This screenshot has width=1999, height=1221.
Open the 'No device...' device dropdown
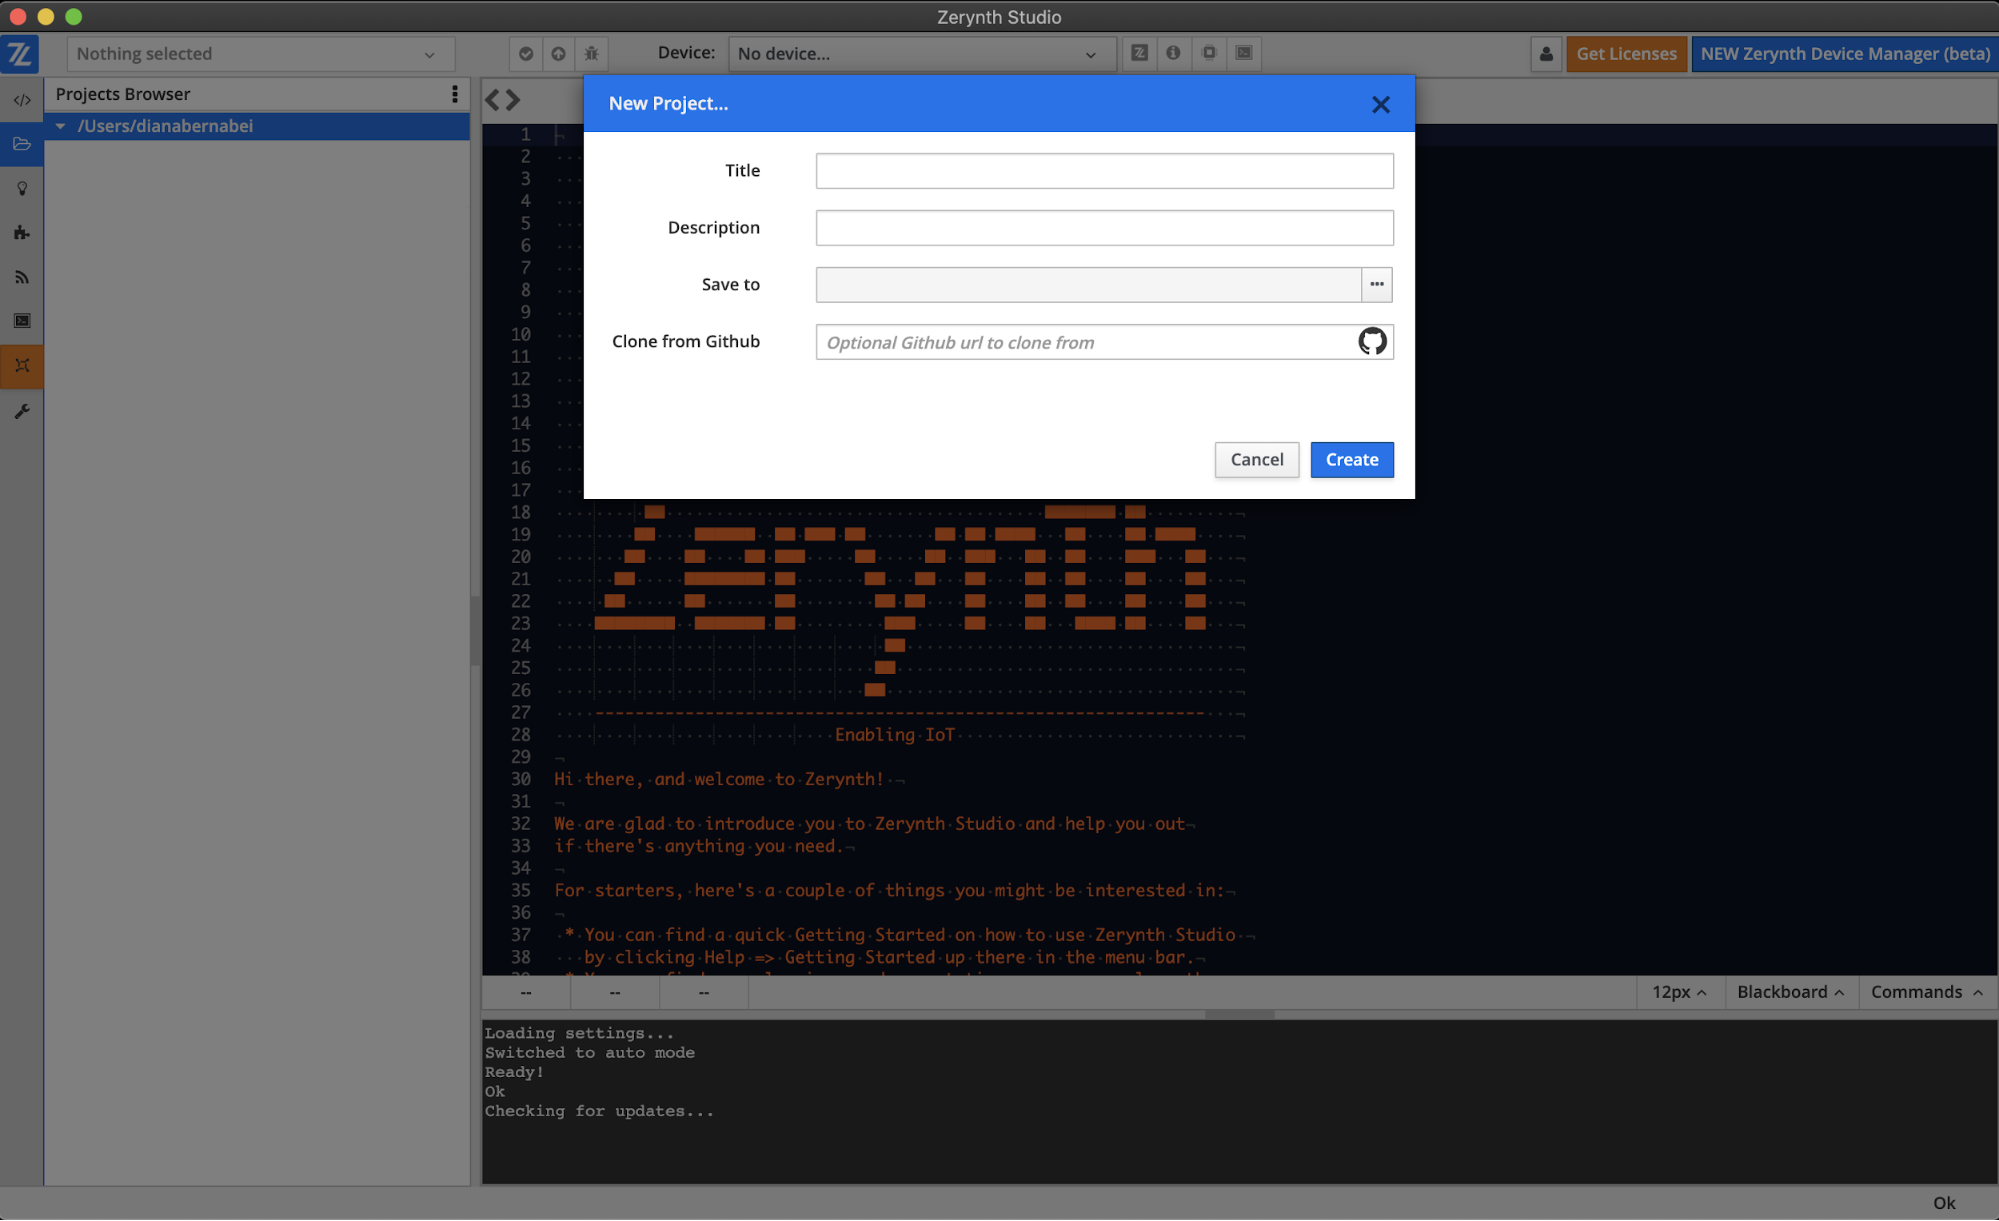pos(920,54)
